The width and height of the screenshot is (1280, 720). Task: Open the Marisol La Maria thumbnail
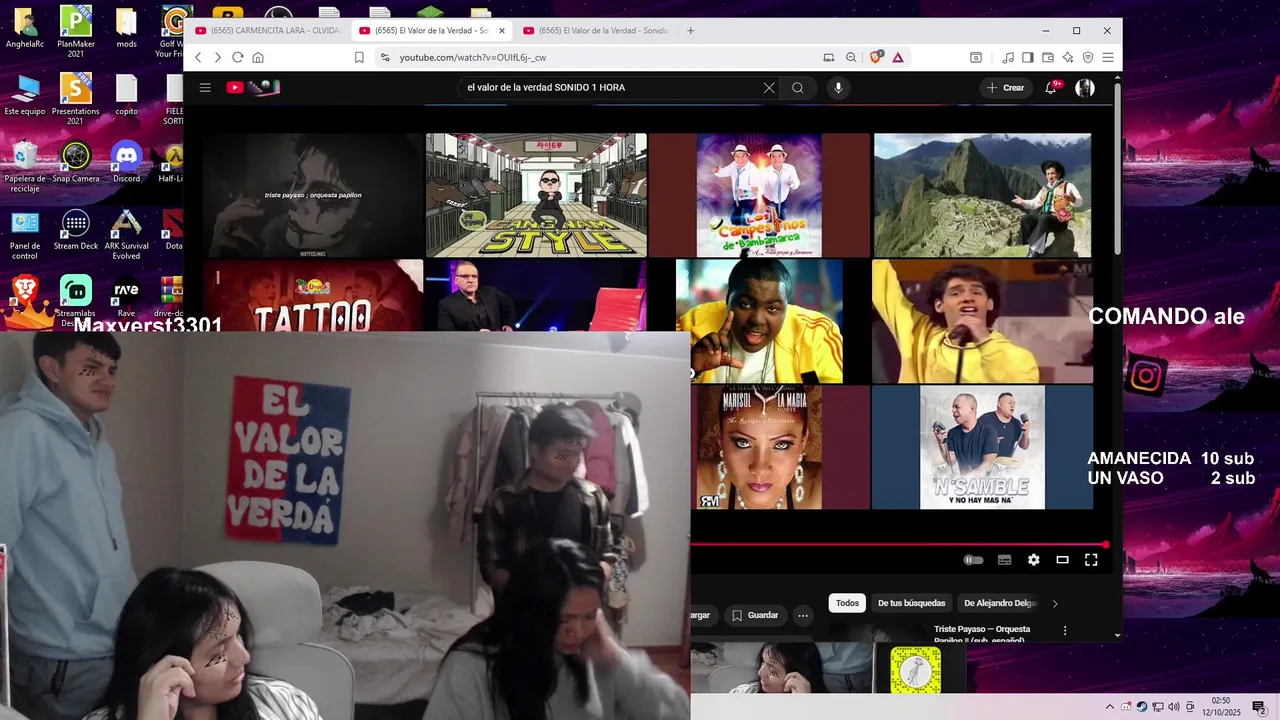tap(780, 447)
